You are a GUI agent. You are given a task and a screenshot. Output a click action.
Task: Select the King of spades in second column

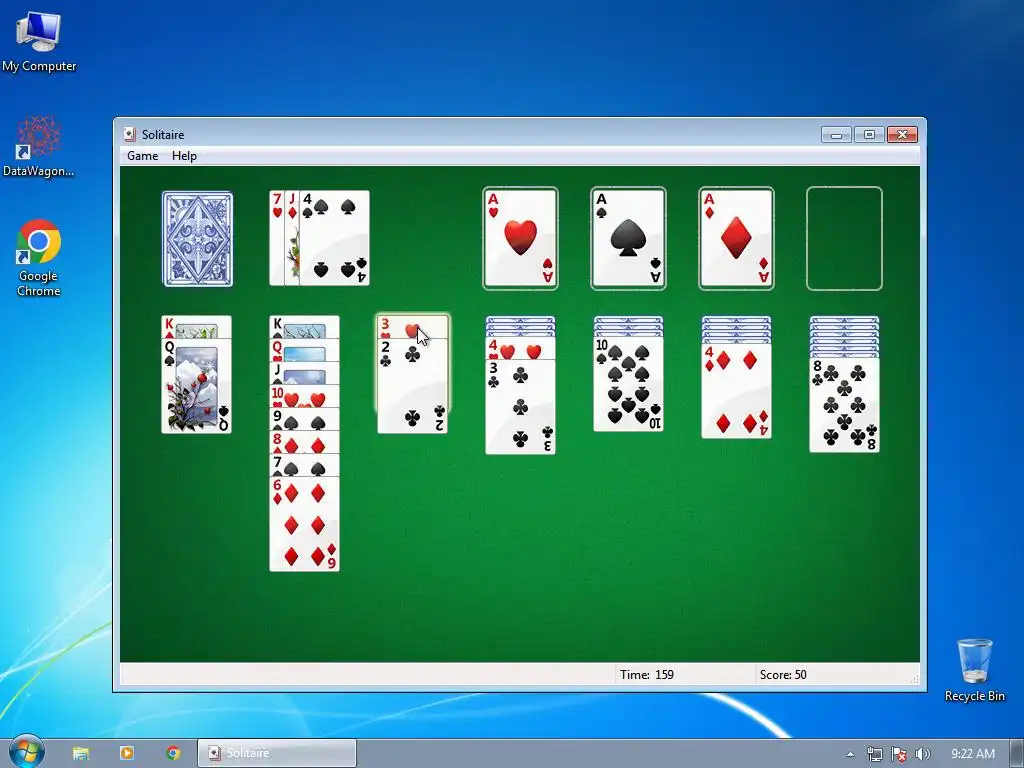(x=304, y=327)
